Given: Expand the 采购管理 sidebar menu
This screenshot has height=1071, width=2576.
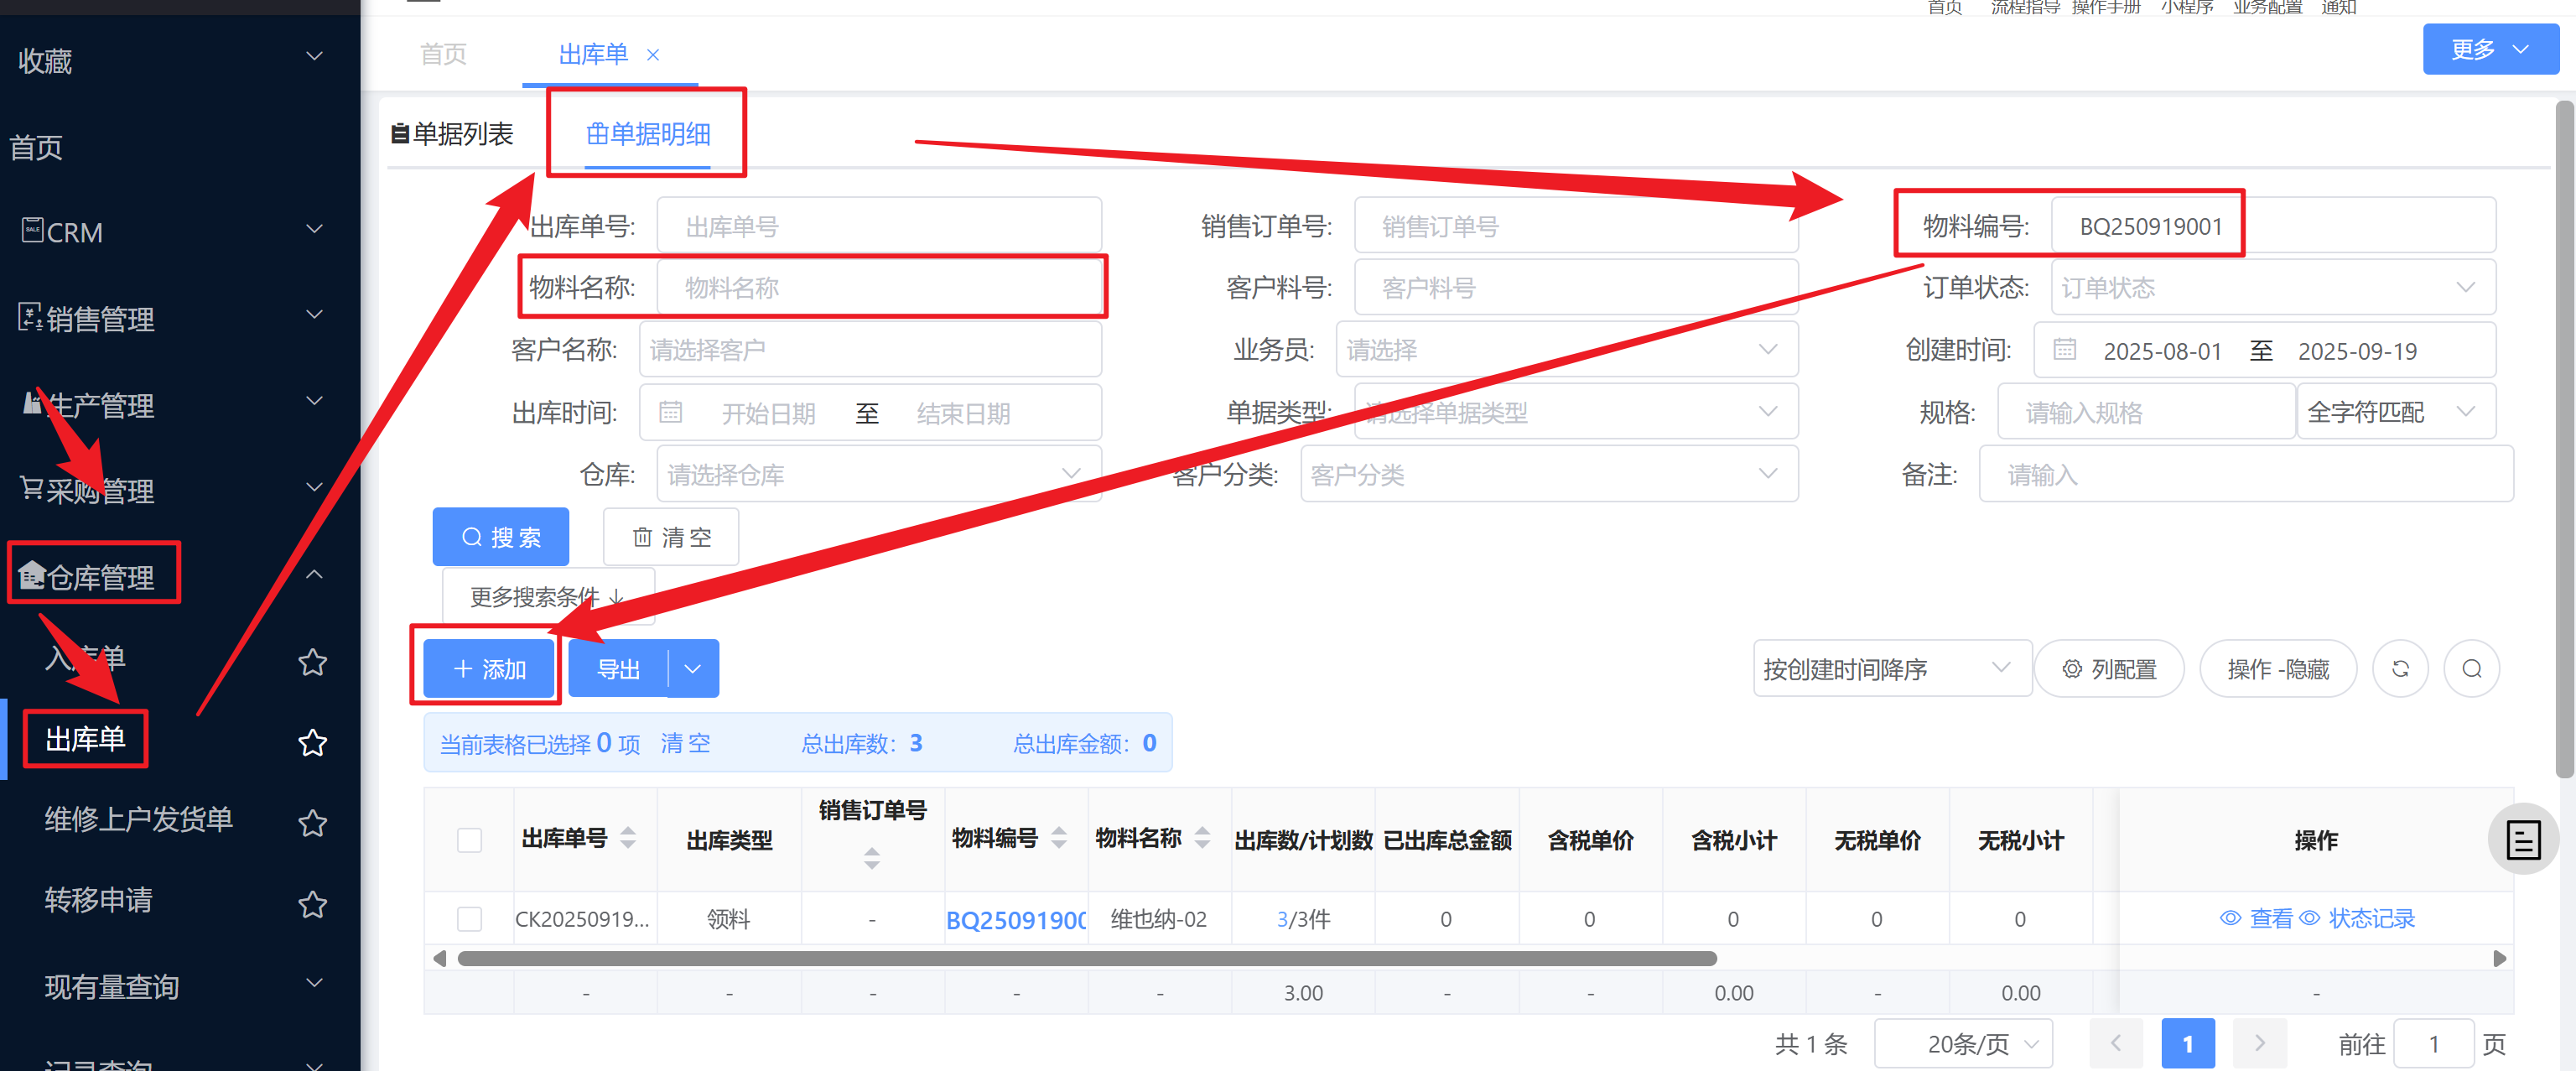Looking at the screenshot, I should click(x=314, y=487).
